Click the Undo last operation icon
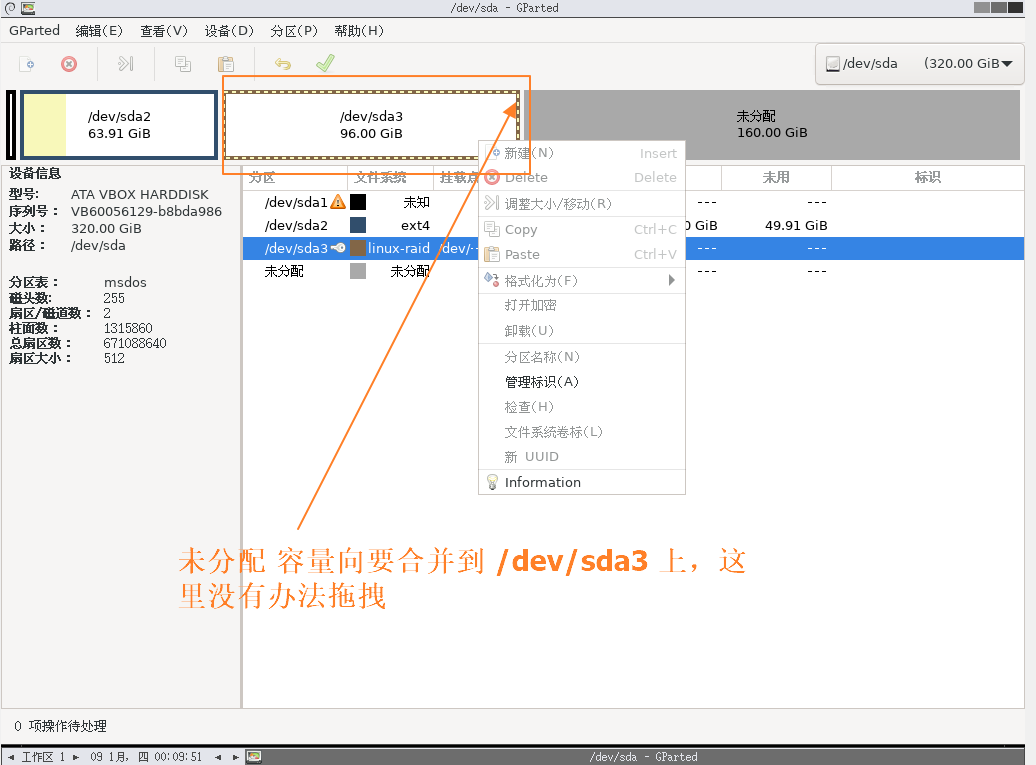Screen dimensions: 1036x765 click(x=283, y=63)
